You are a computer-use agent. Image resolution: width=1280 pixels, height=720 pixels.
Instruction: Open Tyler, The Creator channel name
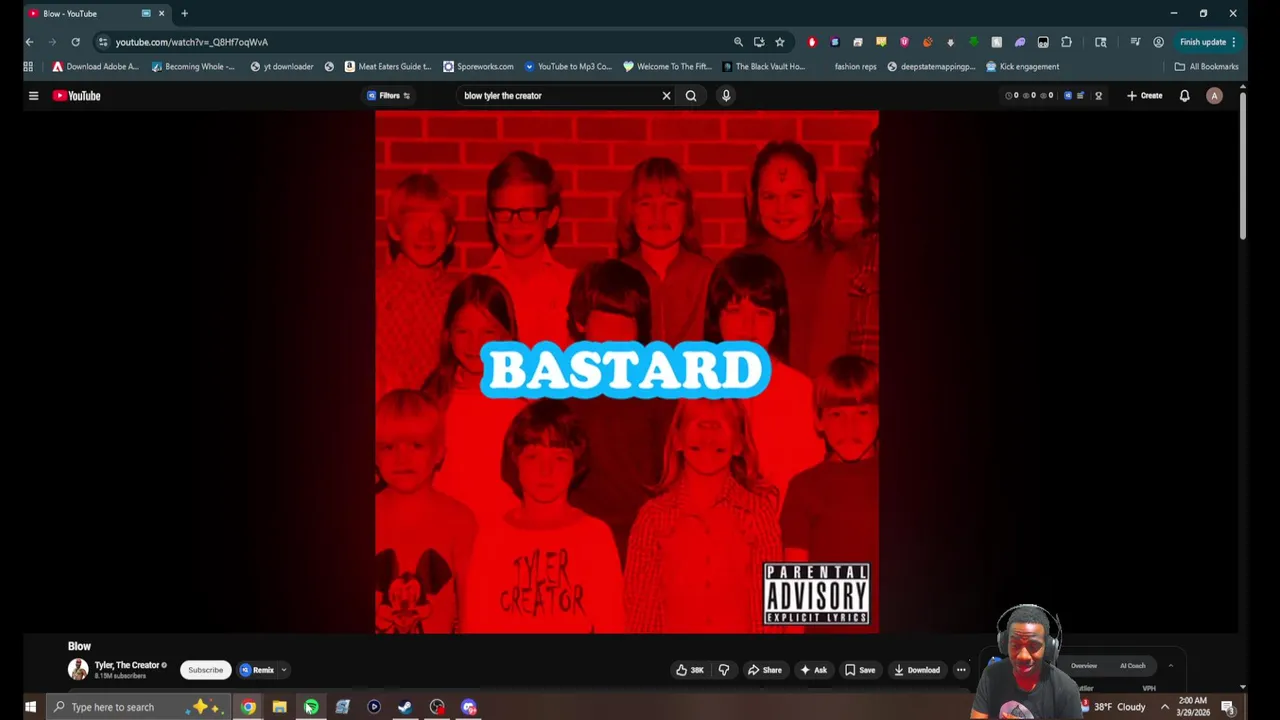click(x=127, y=665)
